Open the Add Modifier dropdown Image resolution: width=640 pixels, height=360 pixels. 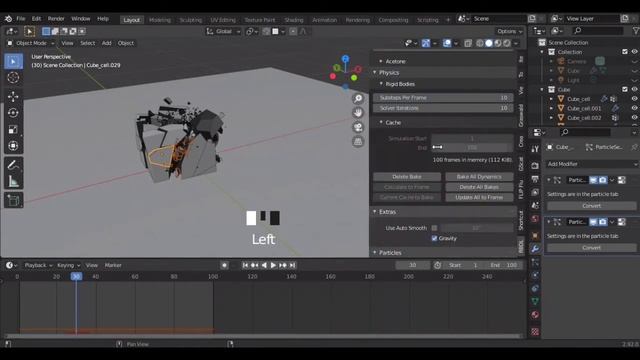coord(592,164)
